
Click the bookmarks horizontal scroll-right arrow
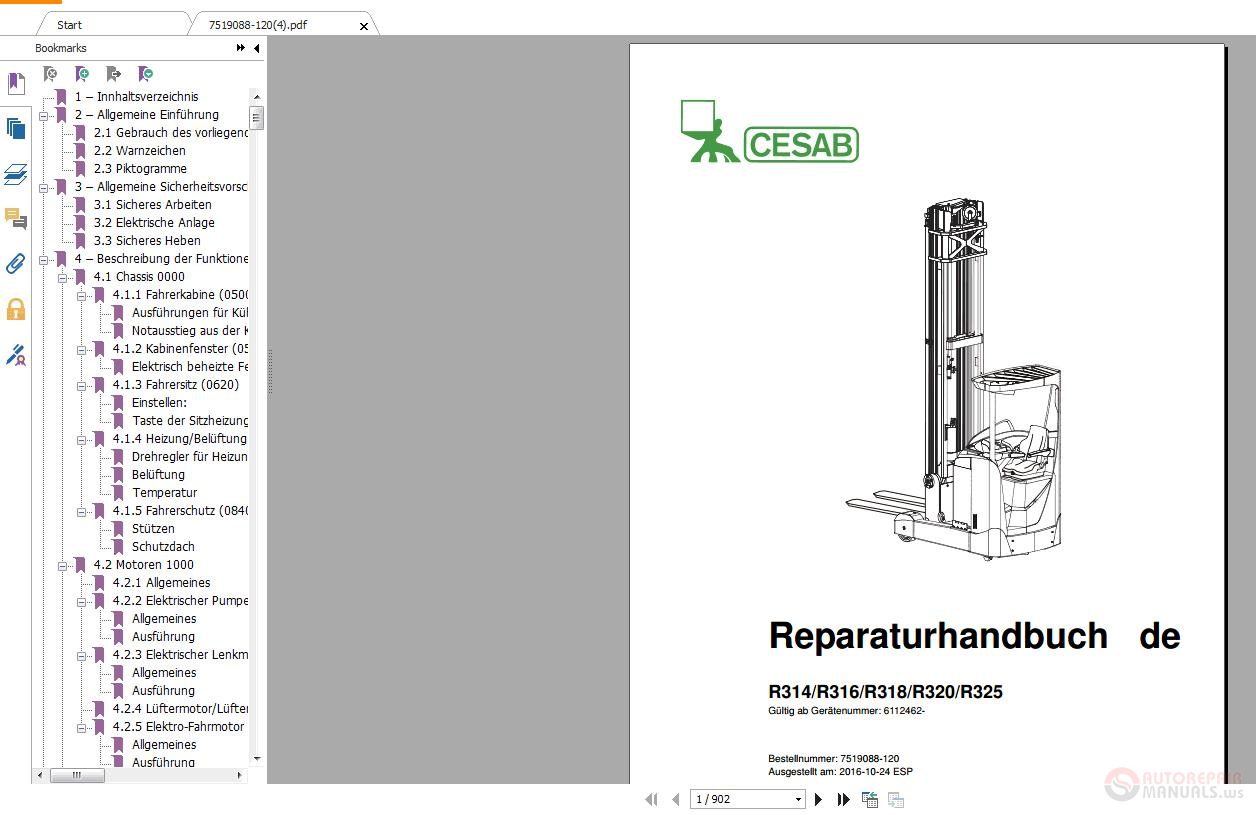[x=240, y=775]
